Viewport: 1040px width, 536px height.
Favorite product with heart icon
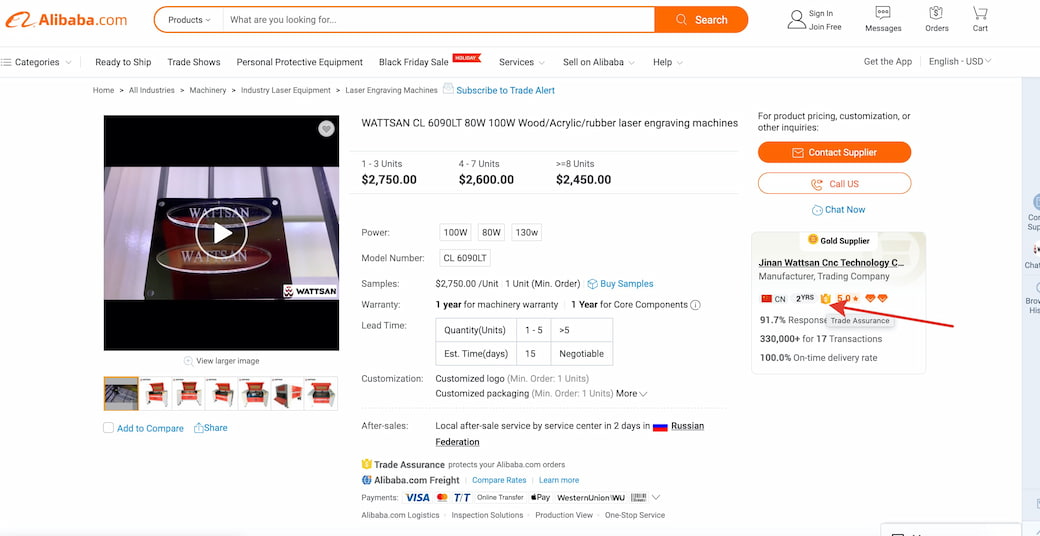(326, 129)
